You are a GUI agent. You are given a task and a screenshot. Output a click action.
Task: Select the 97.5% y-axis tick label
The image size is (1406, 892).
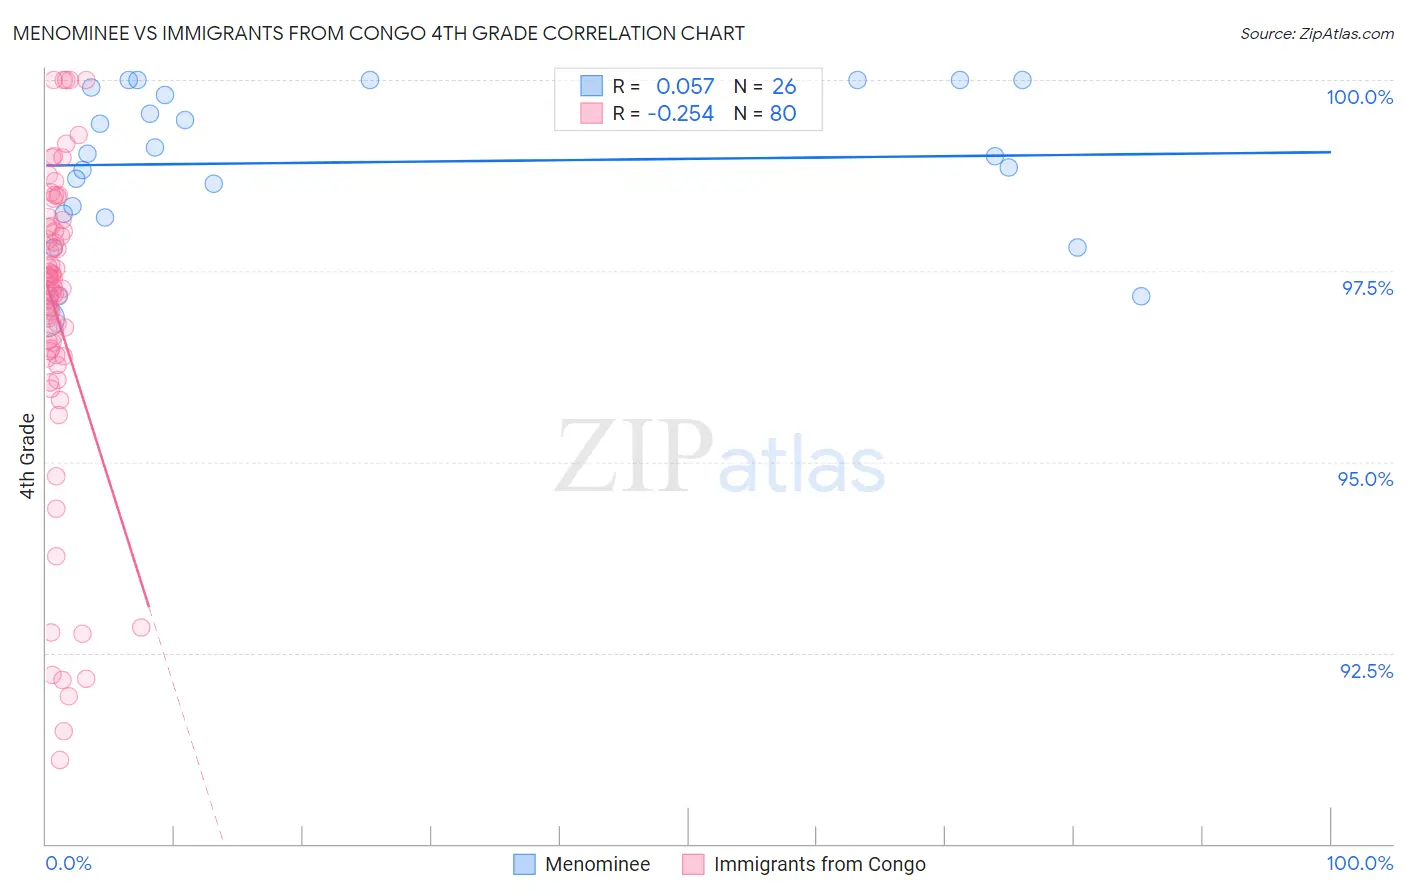point(1367,288)
